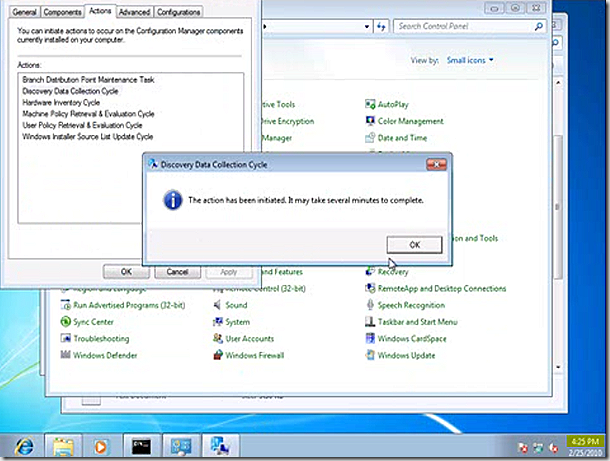Image resolution: width=610 pixels, height=461 pixels.
Task: Click the Color Management icon
Action: 370,121
